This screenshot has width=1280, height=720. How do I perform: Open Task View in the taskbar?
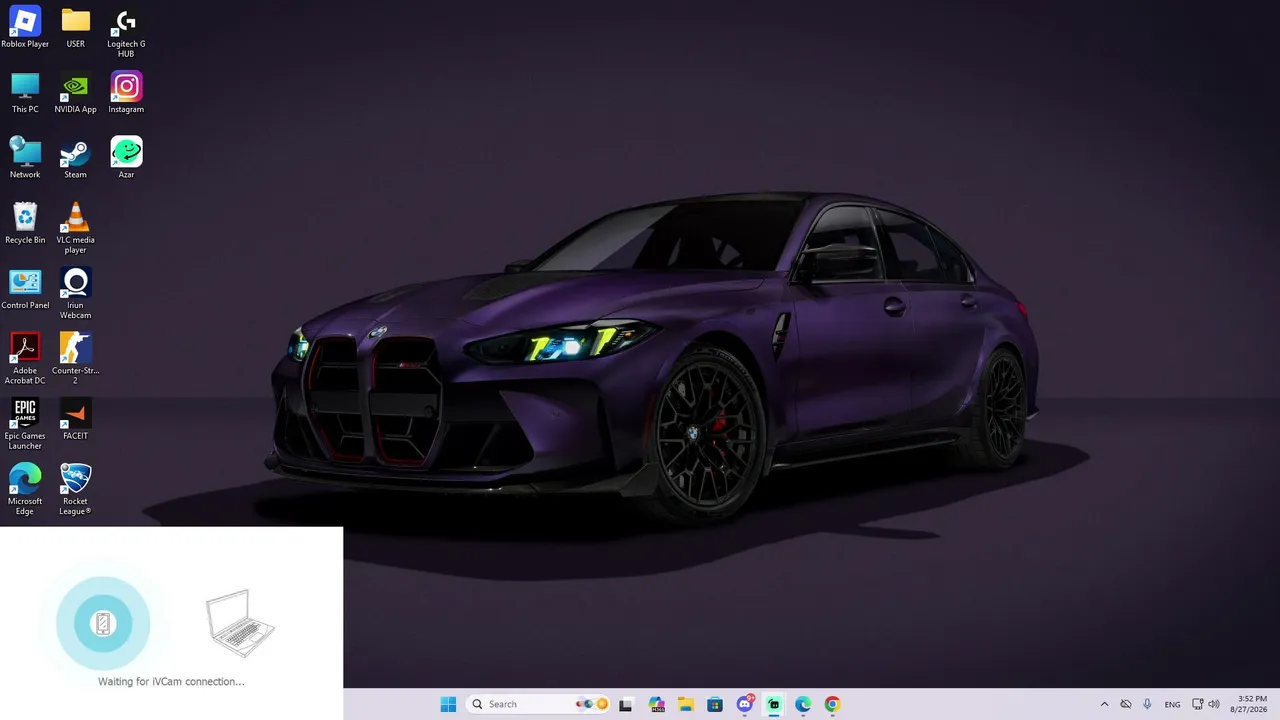click(x=626, y=704)
